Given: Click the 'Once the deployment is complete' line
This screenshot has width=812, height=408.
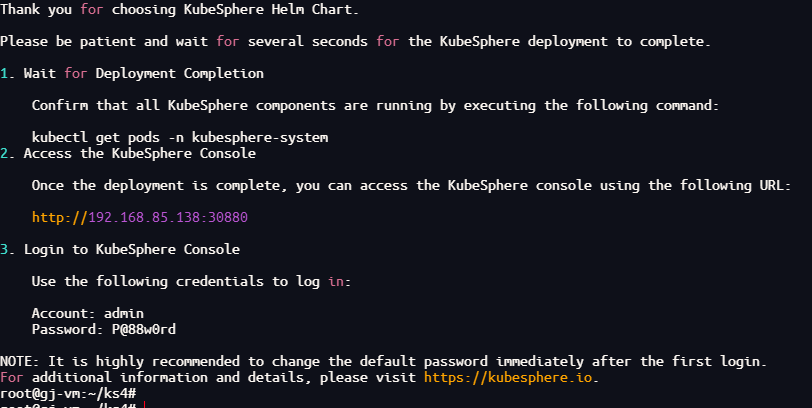Looking at the screenshot, I should (x=412, y=185).
